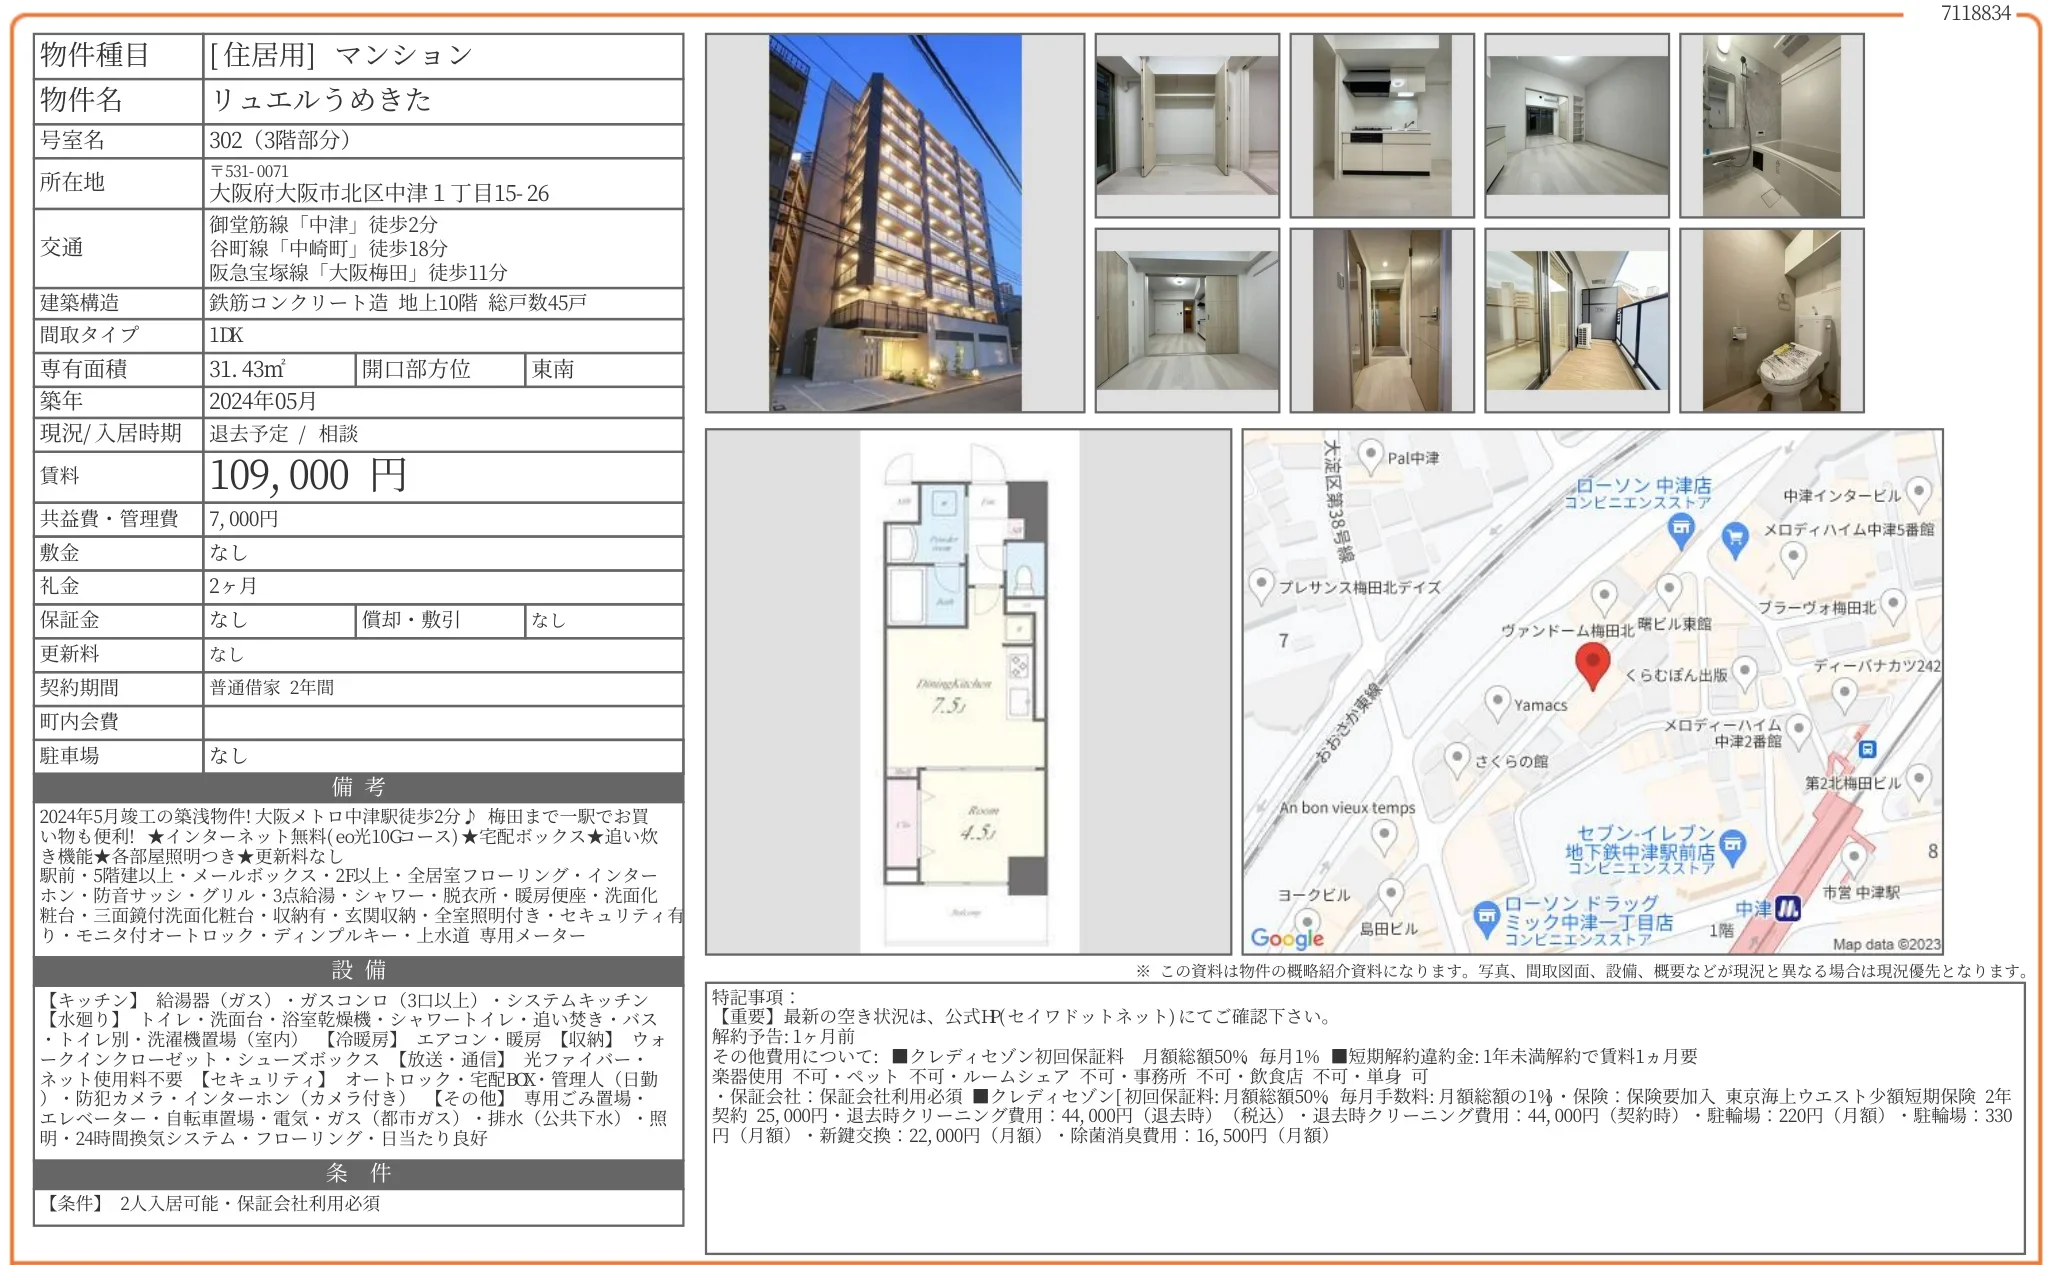Image resolution: width=2056 pixels, height=1265 pixels.
Task: Click the rent amount 109,000 円
Action: point(308,476)
